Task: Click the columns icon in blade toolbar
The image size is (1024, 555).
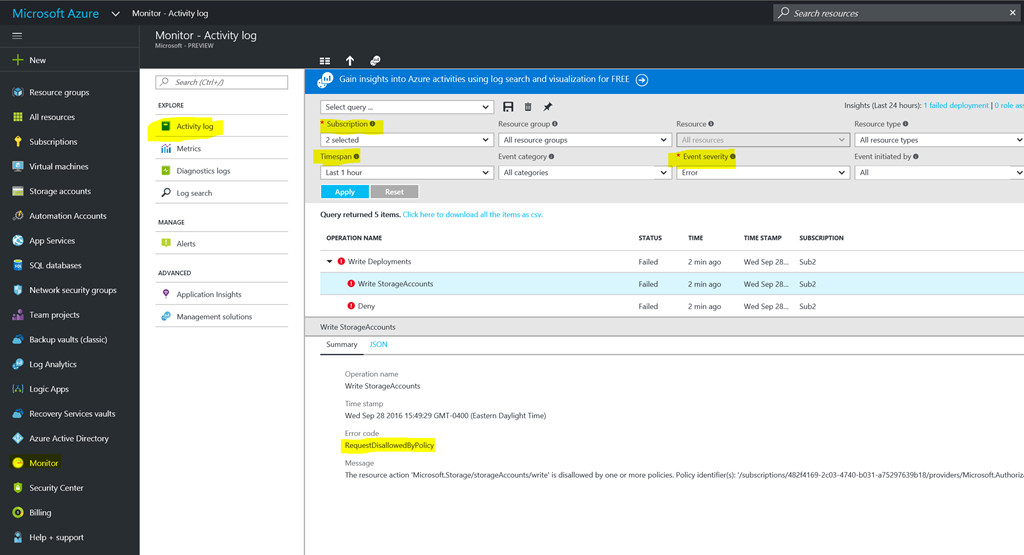Action: coord(325,61)
